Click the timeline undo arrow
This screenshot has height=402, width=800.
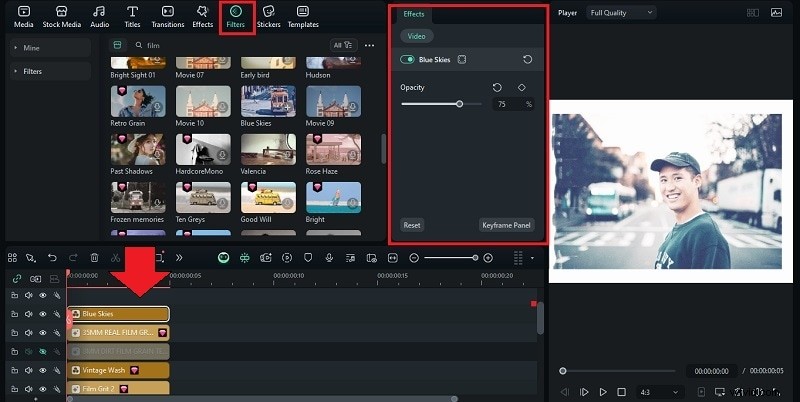pyautogui.click(x=52, y=258)
